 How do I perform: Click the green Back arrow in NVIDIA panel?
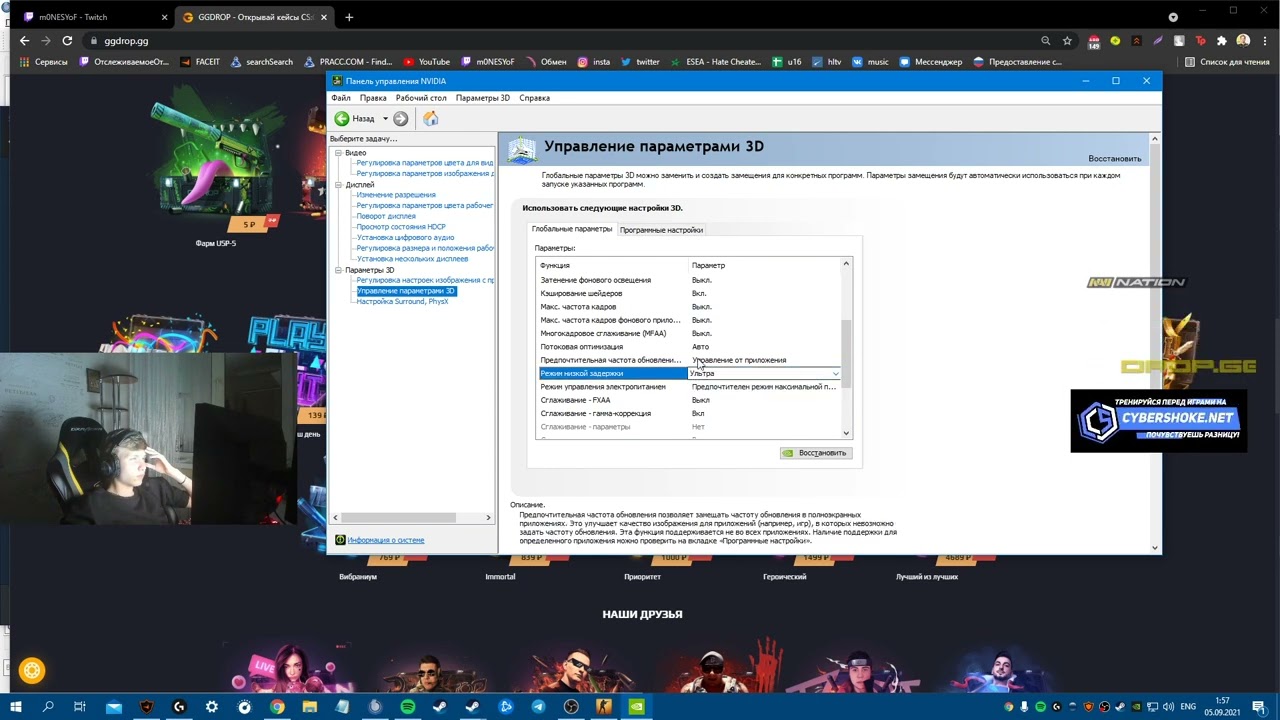click(x=342, y=118)
